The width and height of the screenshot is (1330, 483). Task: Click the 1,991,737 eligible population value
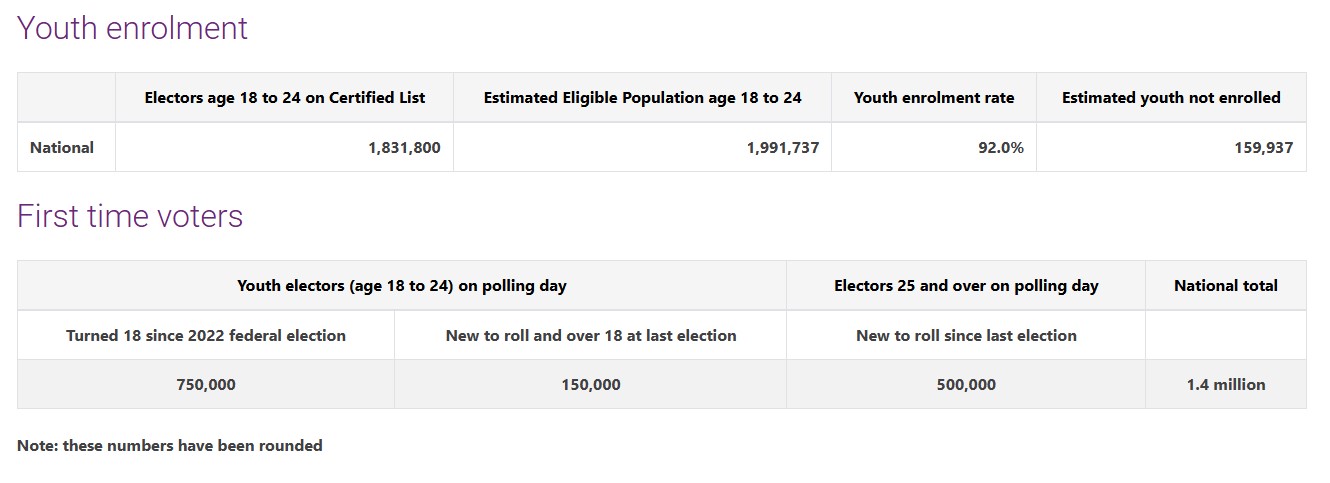coord(782,148)
